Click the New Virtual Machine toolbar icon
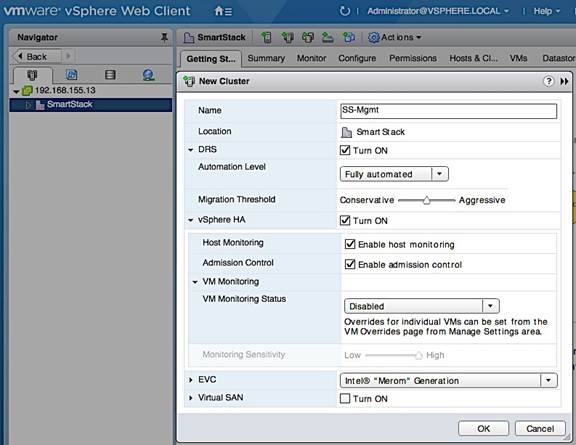576x445 pixels. tap(308, 37)
